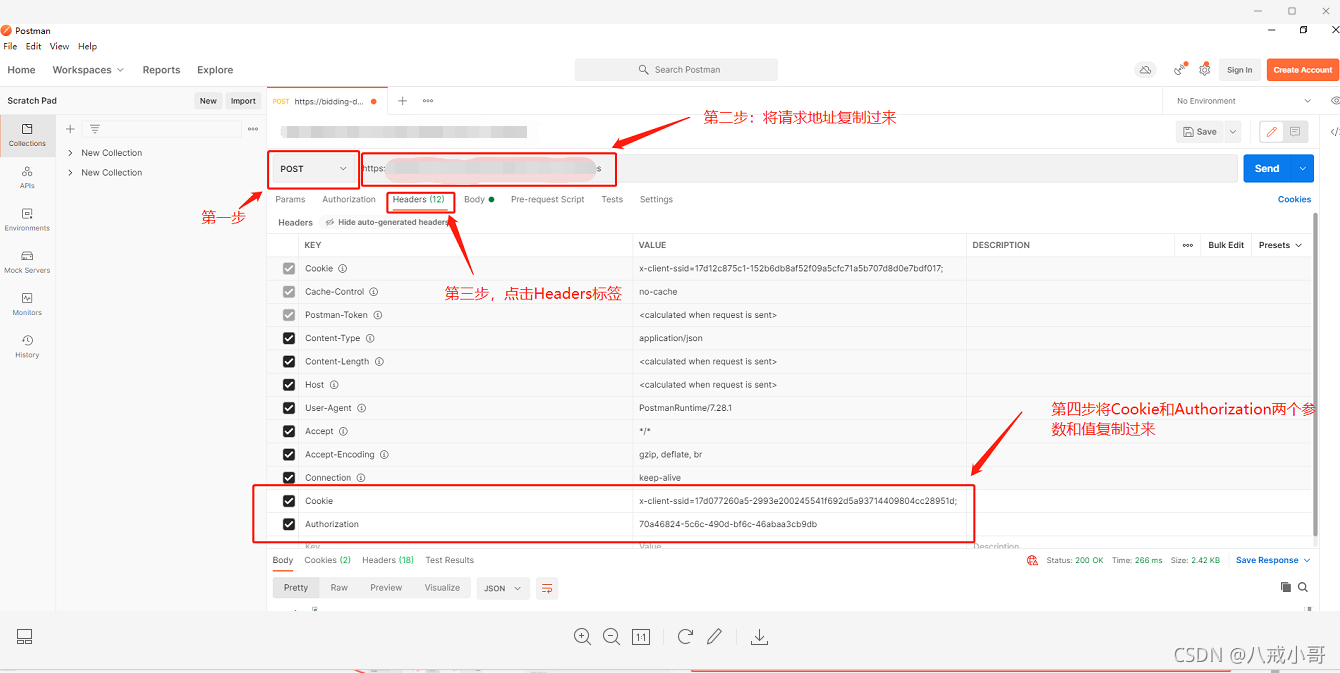
Task: Click the Search Postman field
Action: pos(676,70)
